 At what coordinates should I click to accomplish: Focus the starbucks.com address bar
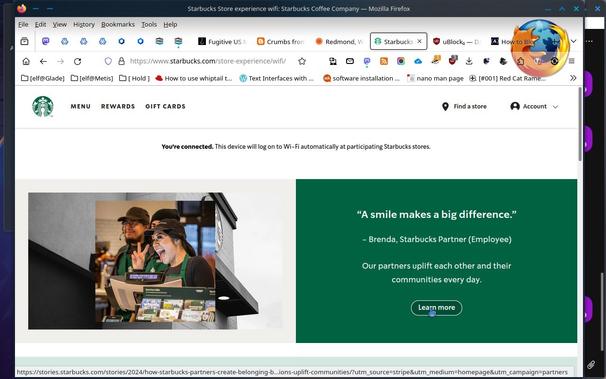pyautogui.click(x=208, y=61)
